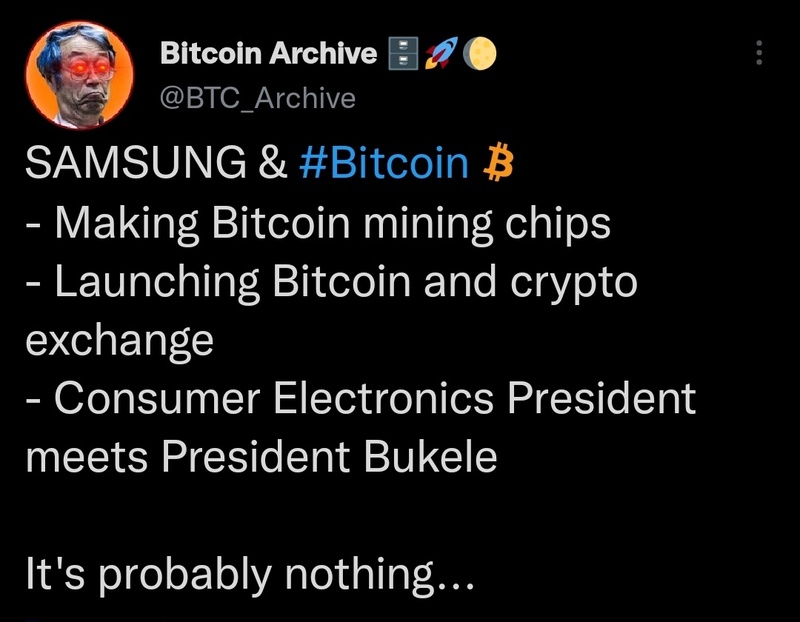The width and height of the screenshot is (800, 622).
Task: Open the #Bitcoin hashtag link
Action: tap(383, 163)
